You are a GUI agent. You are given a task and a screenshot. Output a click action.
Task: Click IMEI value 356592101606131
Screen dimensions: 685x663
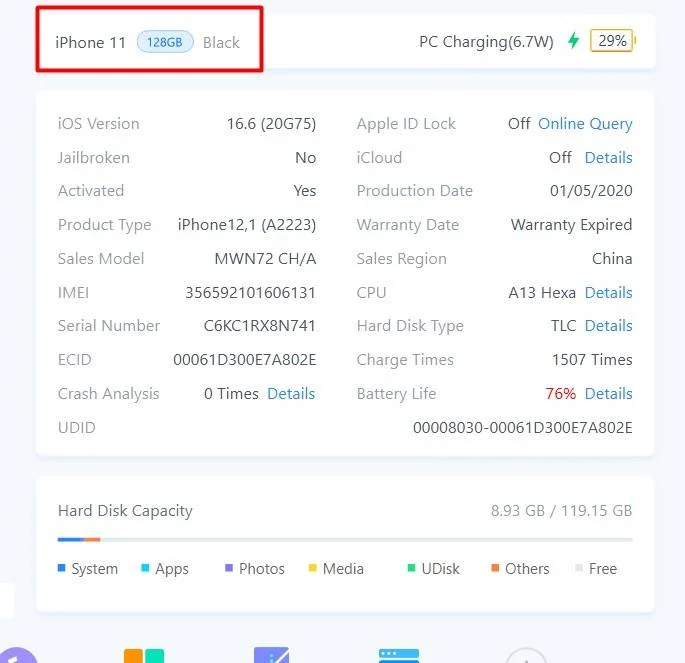(250, 292)
